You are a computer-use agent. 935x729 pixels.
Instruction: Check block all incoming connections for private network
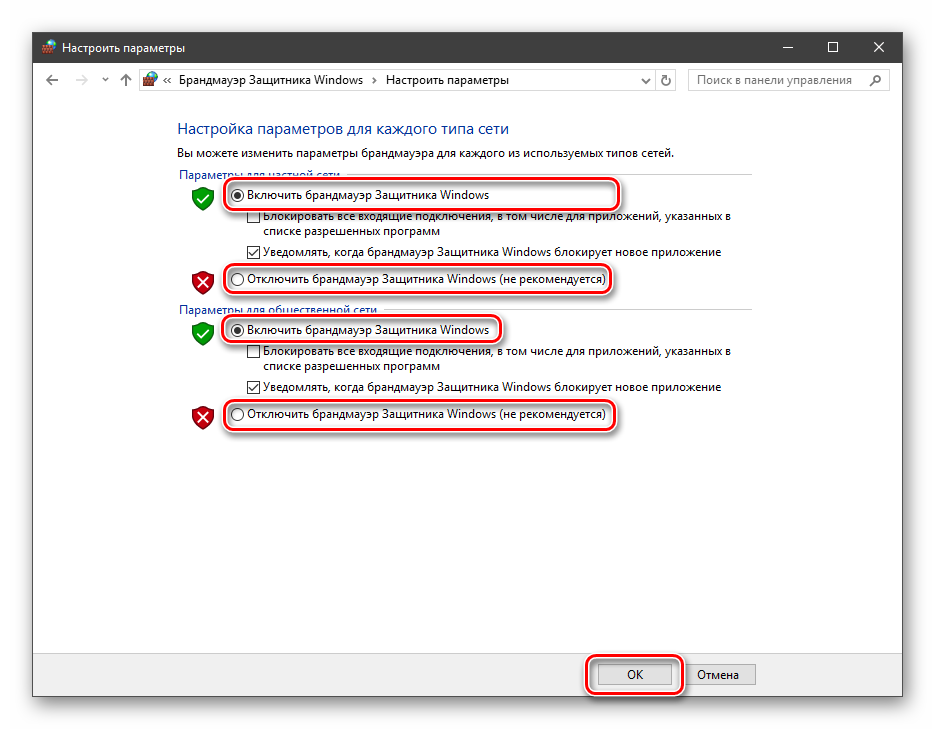pyautogui.click(x=253, y=217)
